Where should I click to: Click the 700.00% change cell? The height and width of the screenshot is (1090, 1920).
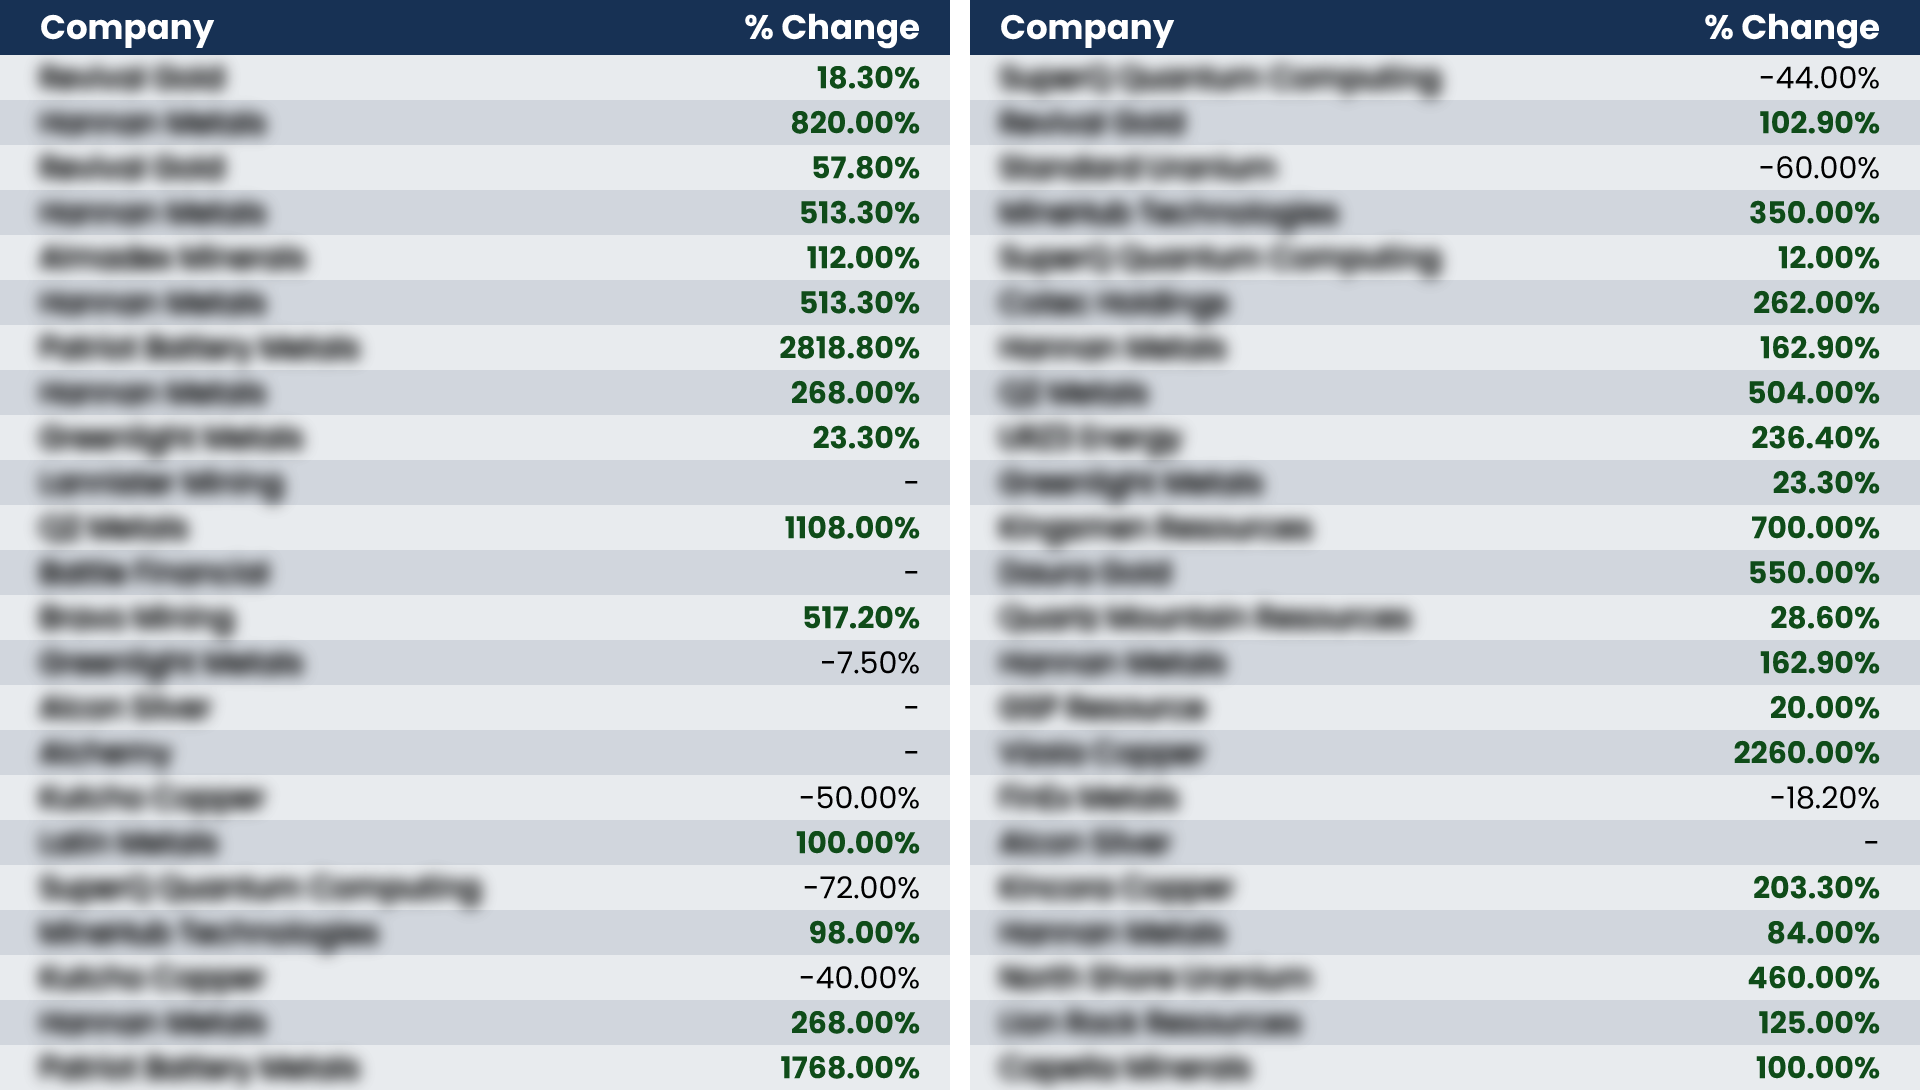(x=1815, y=528)
